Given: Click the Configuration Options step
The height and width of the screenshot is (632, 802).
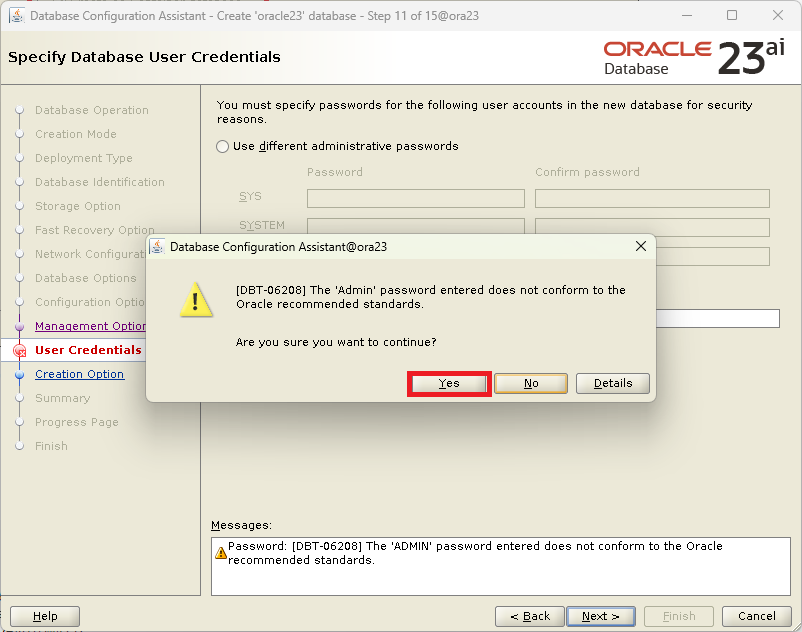Looking at the screenshot, I should pos(91,303).
